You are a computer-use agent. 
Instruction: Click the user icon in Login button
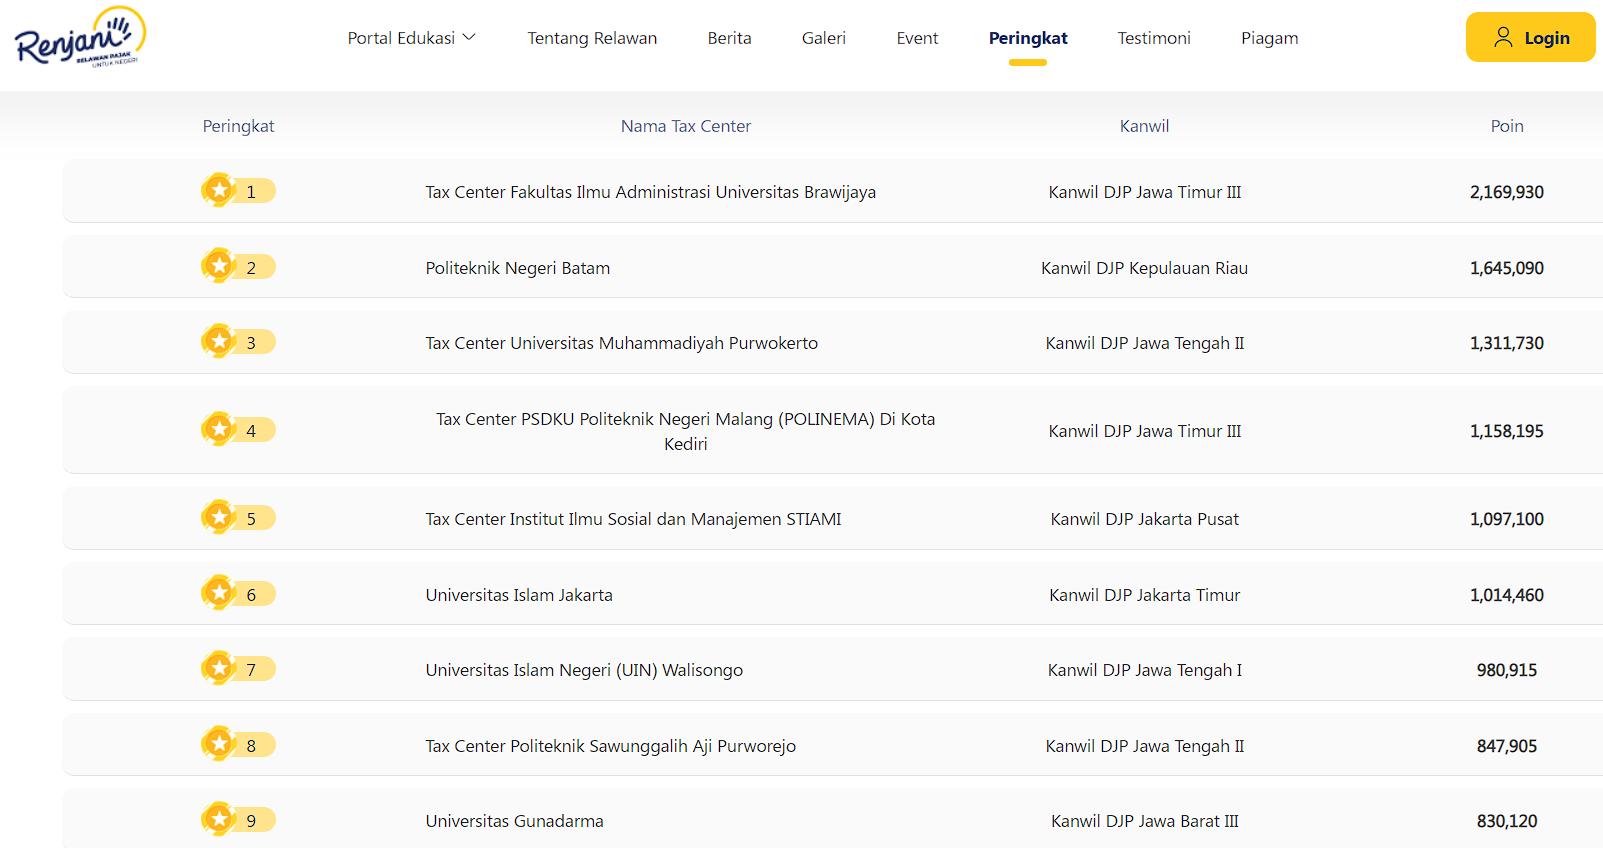[1503, 37]
